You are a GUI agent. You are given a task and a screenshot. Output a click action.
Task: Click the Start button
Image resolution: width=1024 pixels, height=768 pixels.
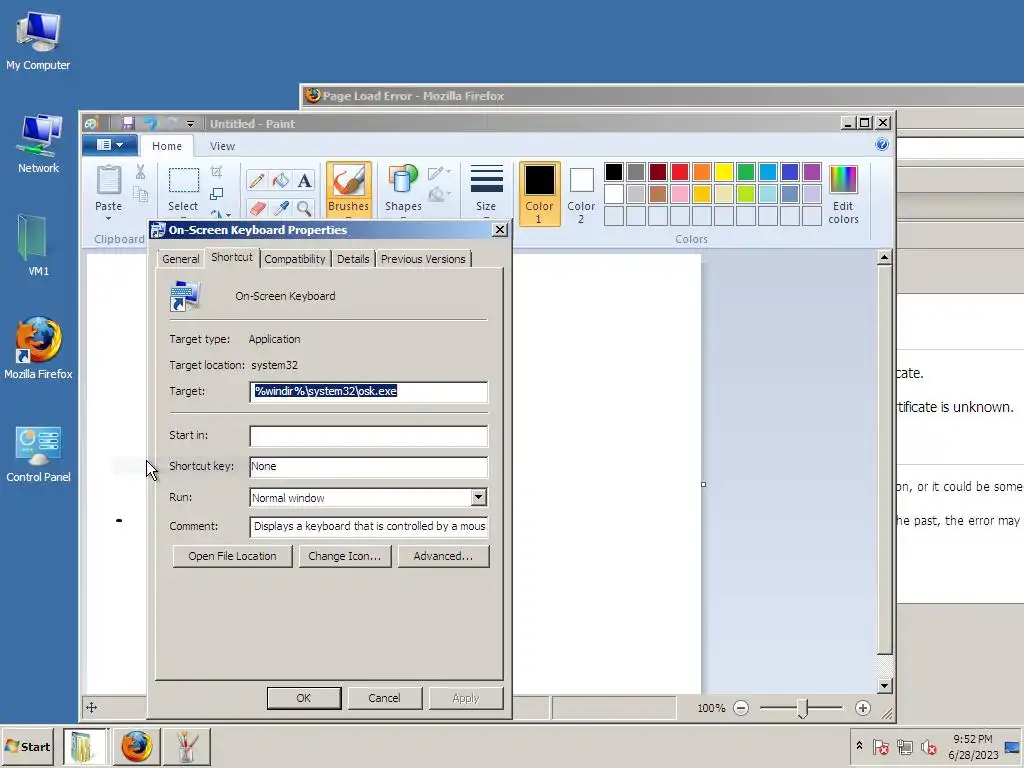pyautogui.click(x=29, y=746)
